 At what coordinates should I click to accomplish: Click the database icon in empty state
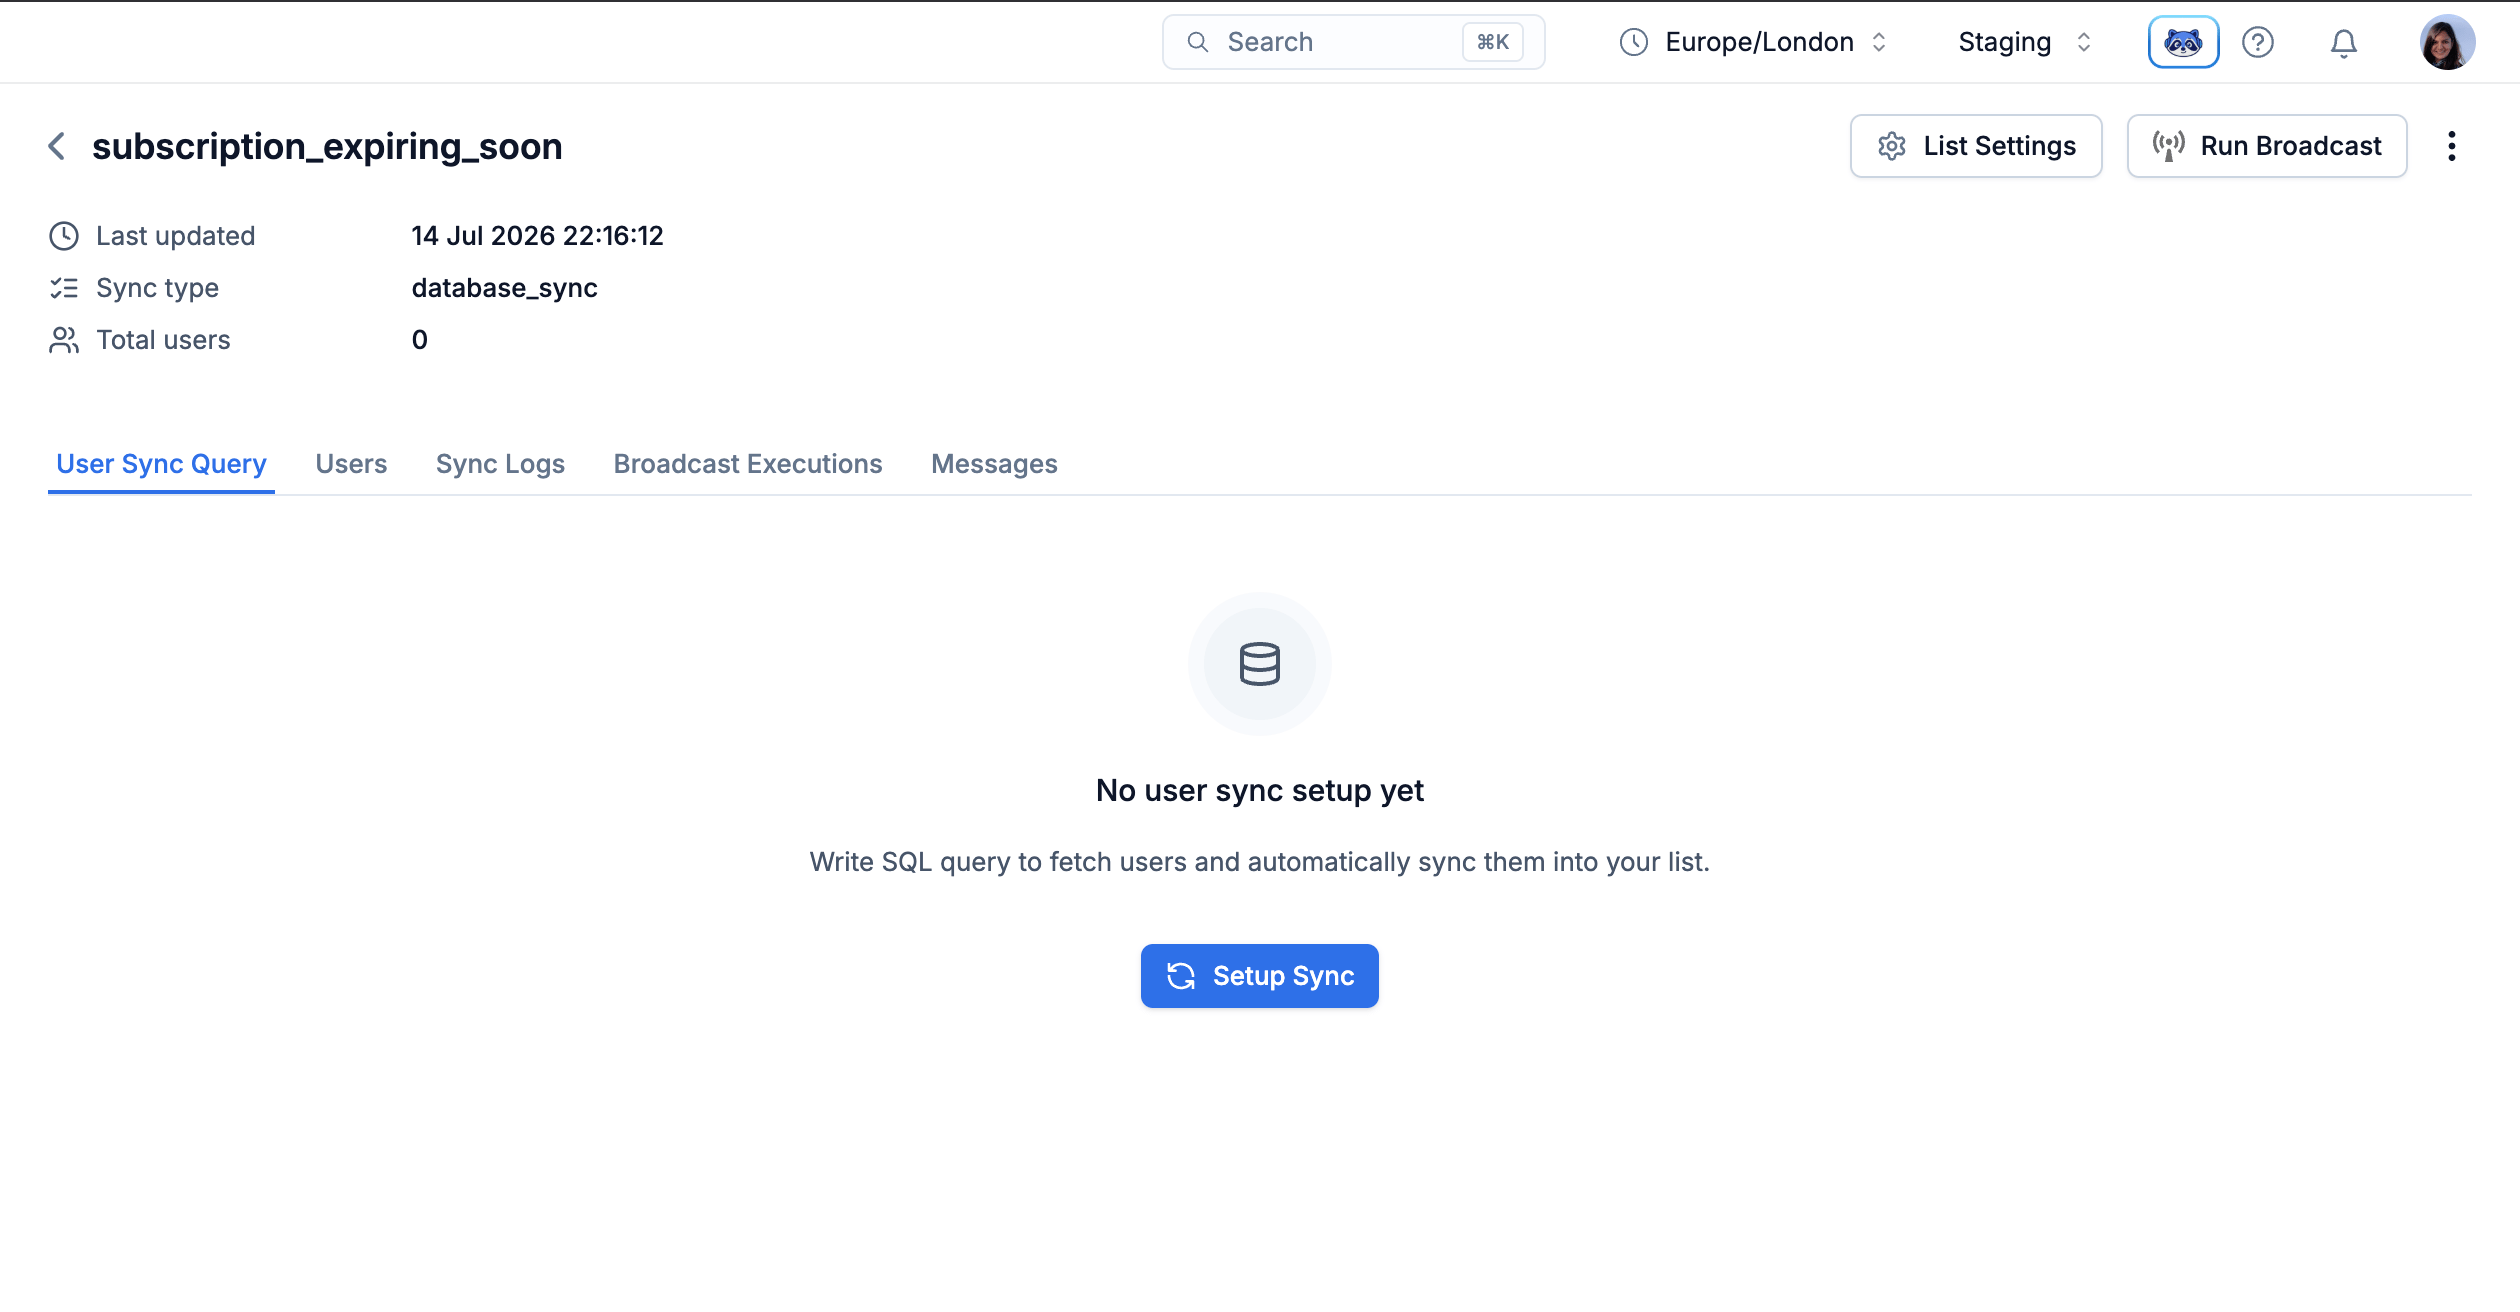pos(1260,664)
